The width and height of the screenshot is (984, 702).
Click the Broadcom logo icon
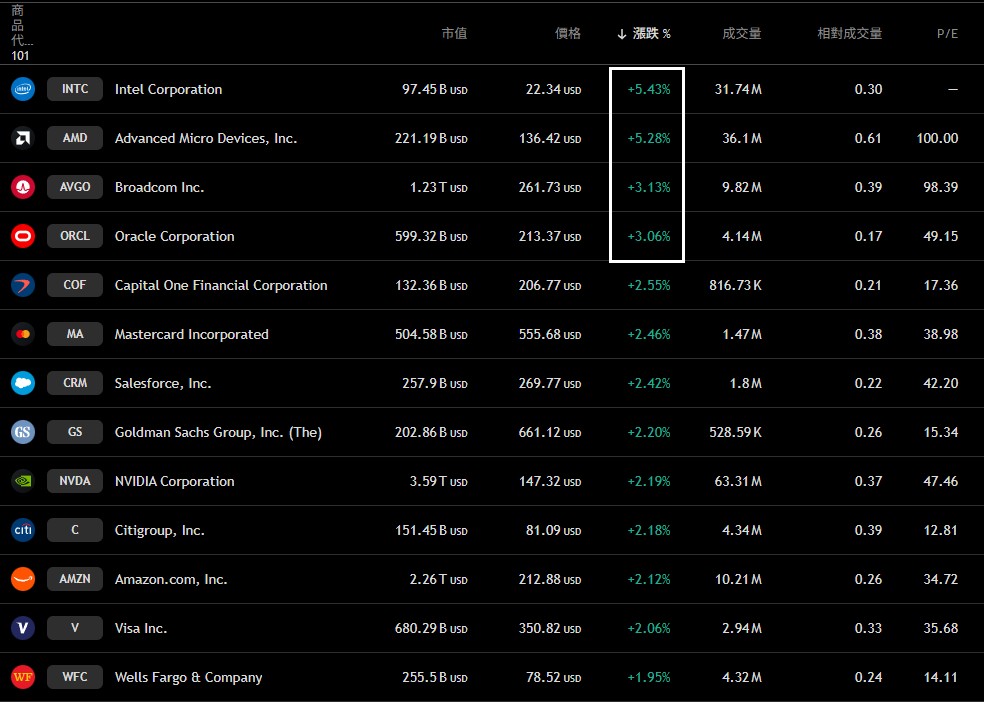tap(22, 187)
